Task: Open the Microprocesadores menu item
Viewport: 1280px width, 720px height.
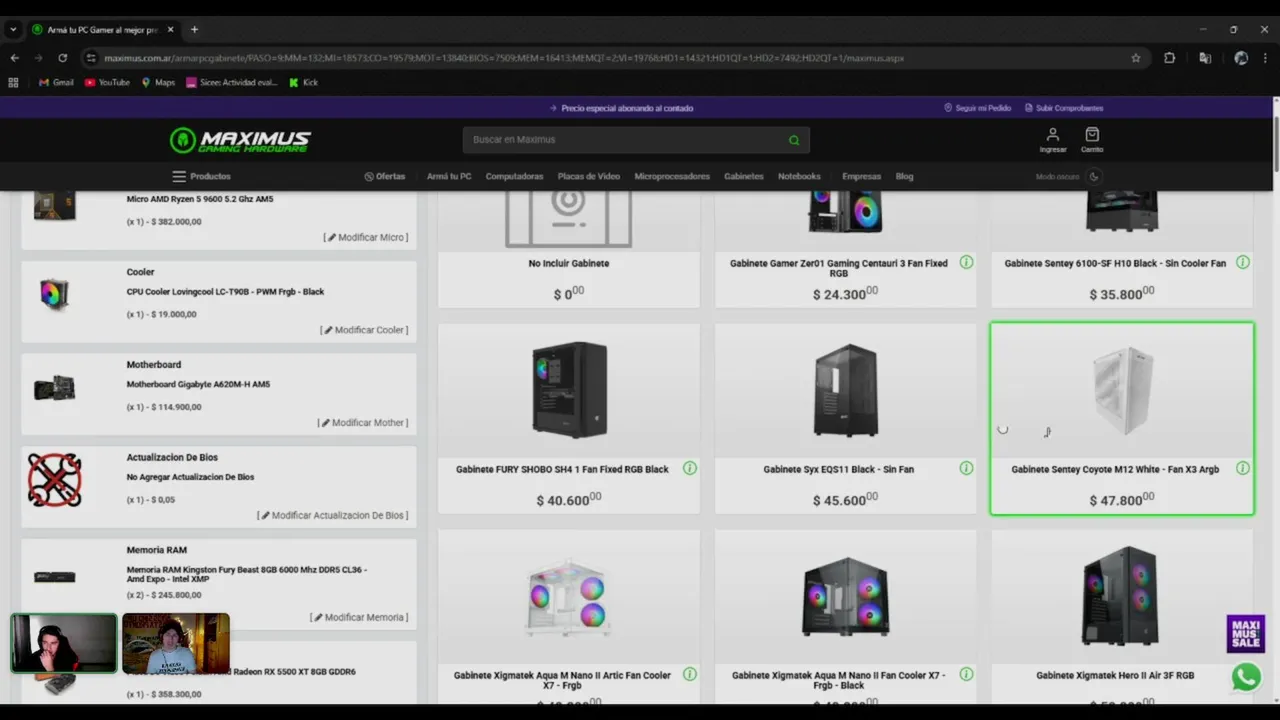Action: [672, 177]
